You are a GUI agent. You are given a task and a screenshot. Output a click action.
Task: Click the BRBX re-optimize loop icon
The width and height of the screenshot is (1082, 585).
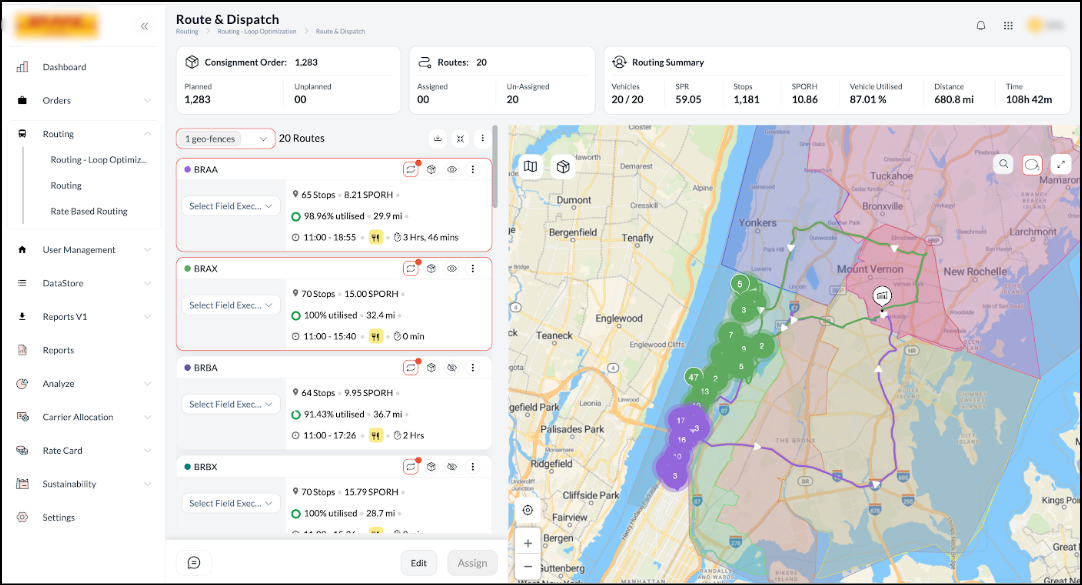(411, 467)
